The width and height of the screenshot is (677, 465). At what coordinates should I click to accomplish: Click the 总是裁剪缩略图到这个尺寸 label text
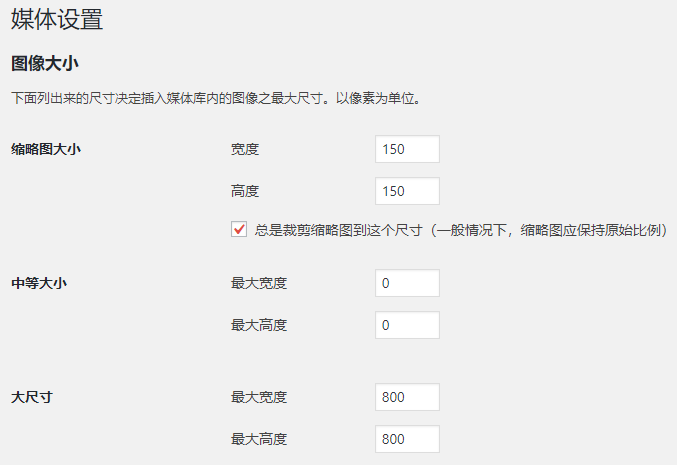coord(460,230)
